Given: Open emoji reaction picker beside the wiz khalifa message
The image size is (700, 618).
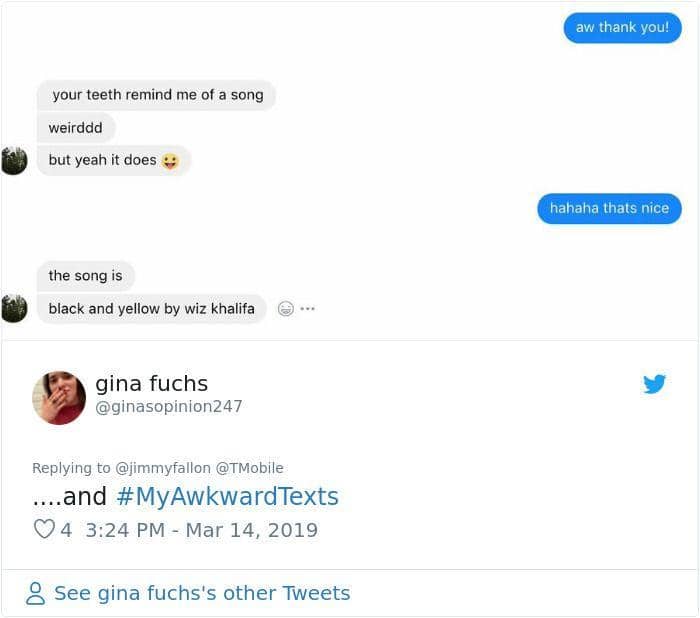Looking at the screenshot, I should pyautogui.click(x=285, y=309).
